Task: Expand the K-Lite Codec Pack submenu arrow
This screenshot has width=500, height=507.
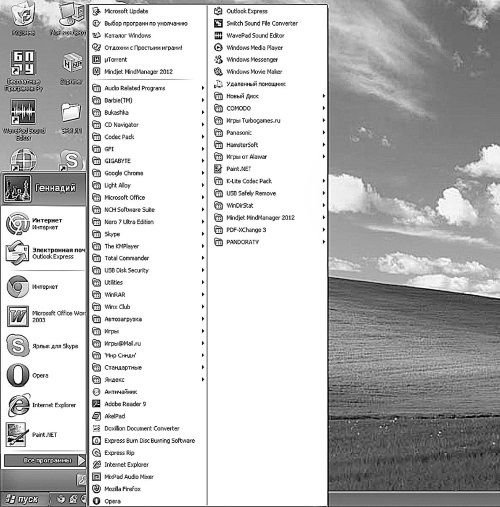Action: point(324,181)
